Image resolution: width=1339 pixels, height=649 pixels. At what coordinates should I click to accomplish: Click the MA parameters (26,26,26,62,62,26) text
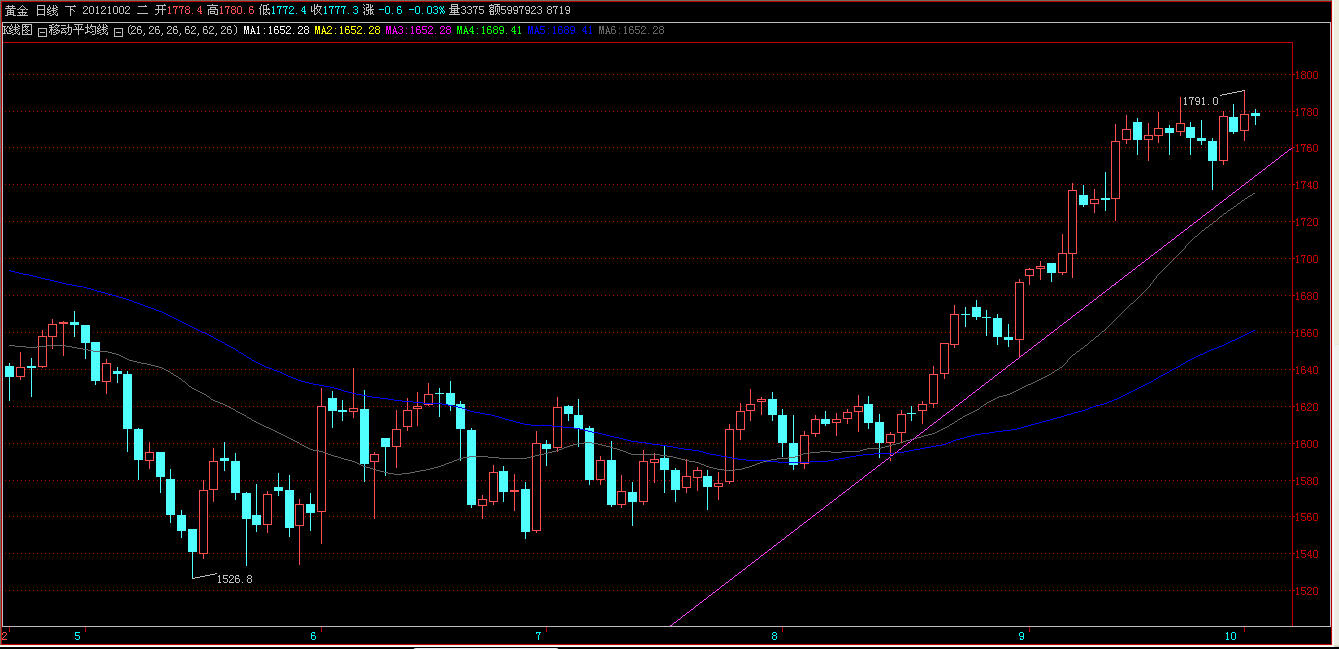click(182, 30)
